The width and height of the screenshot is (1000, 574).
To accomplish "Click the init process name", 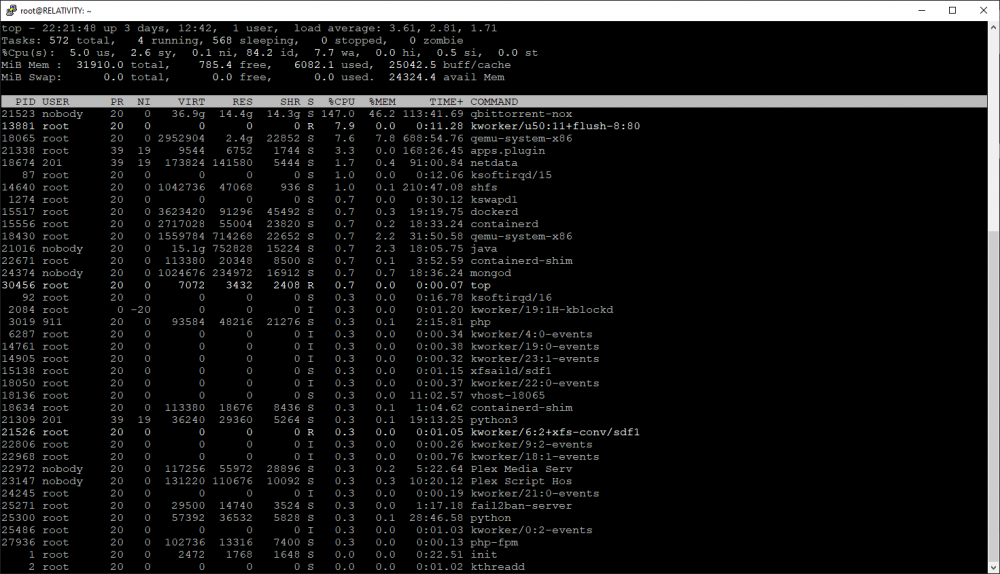I will (483, 555).
